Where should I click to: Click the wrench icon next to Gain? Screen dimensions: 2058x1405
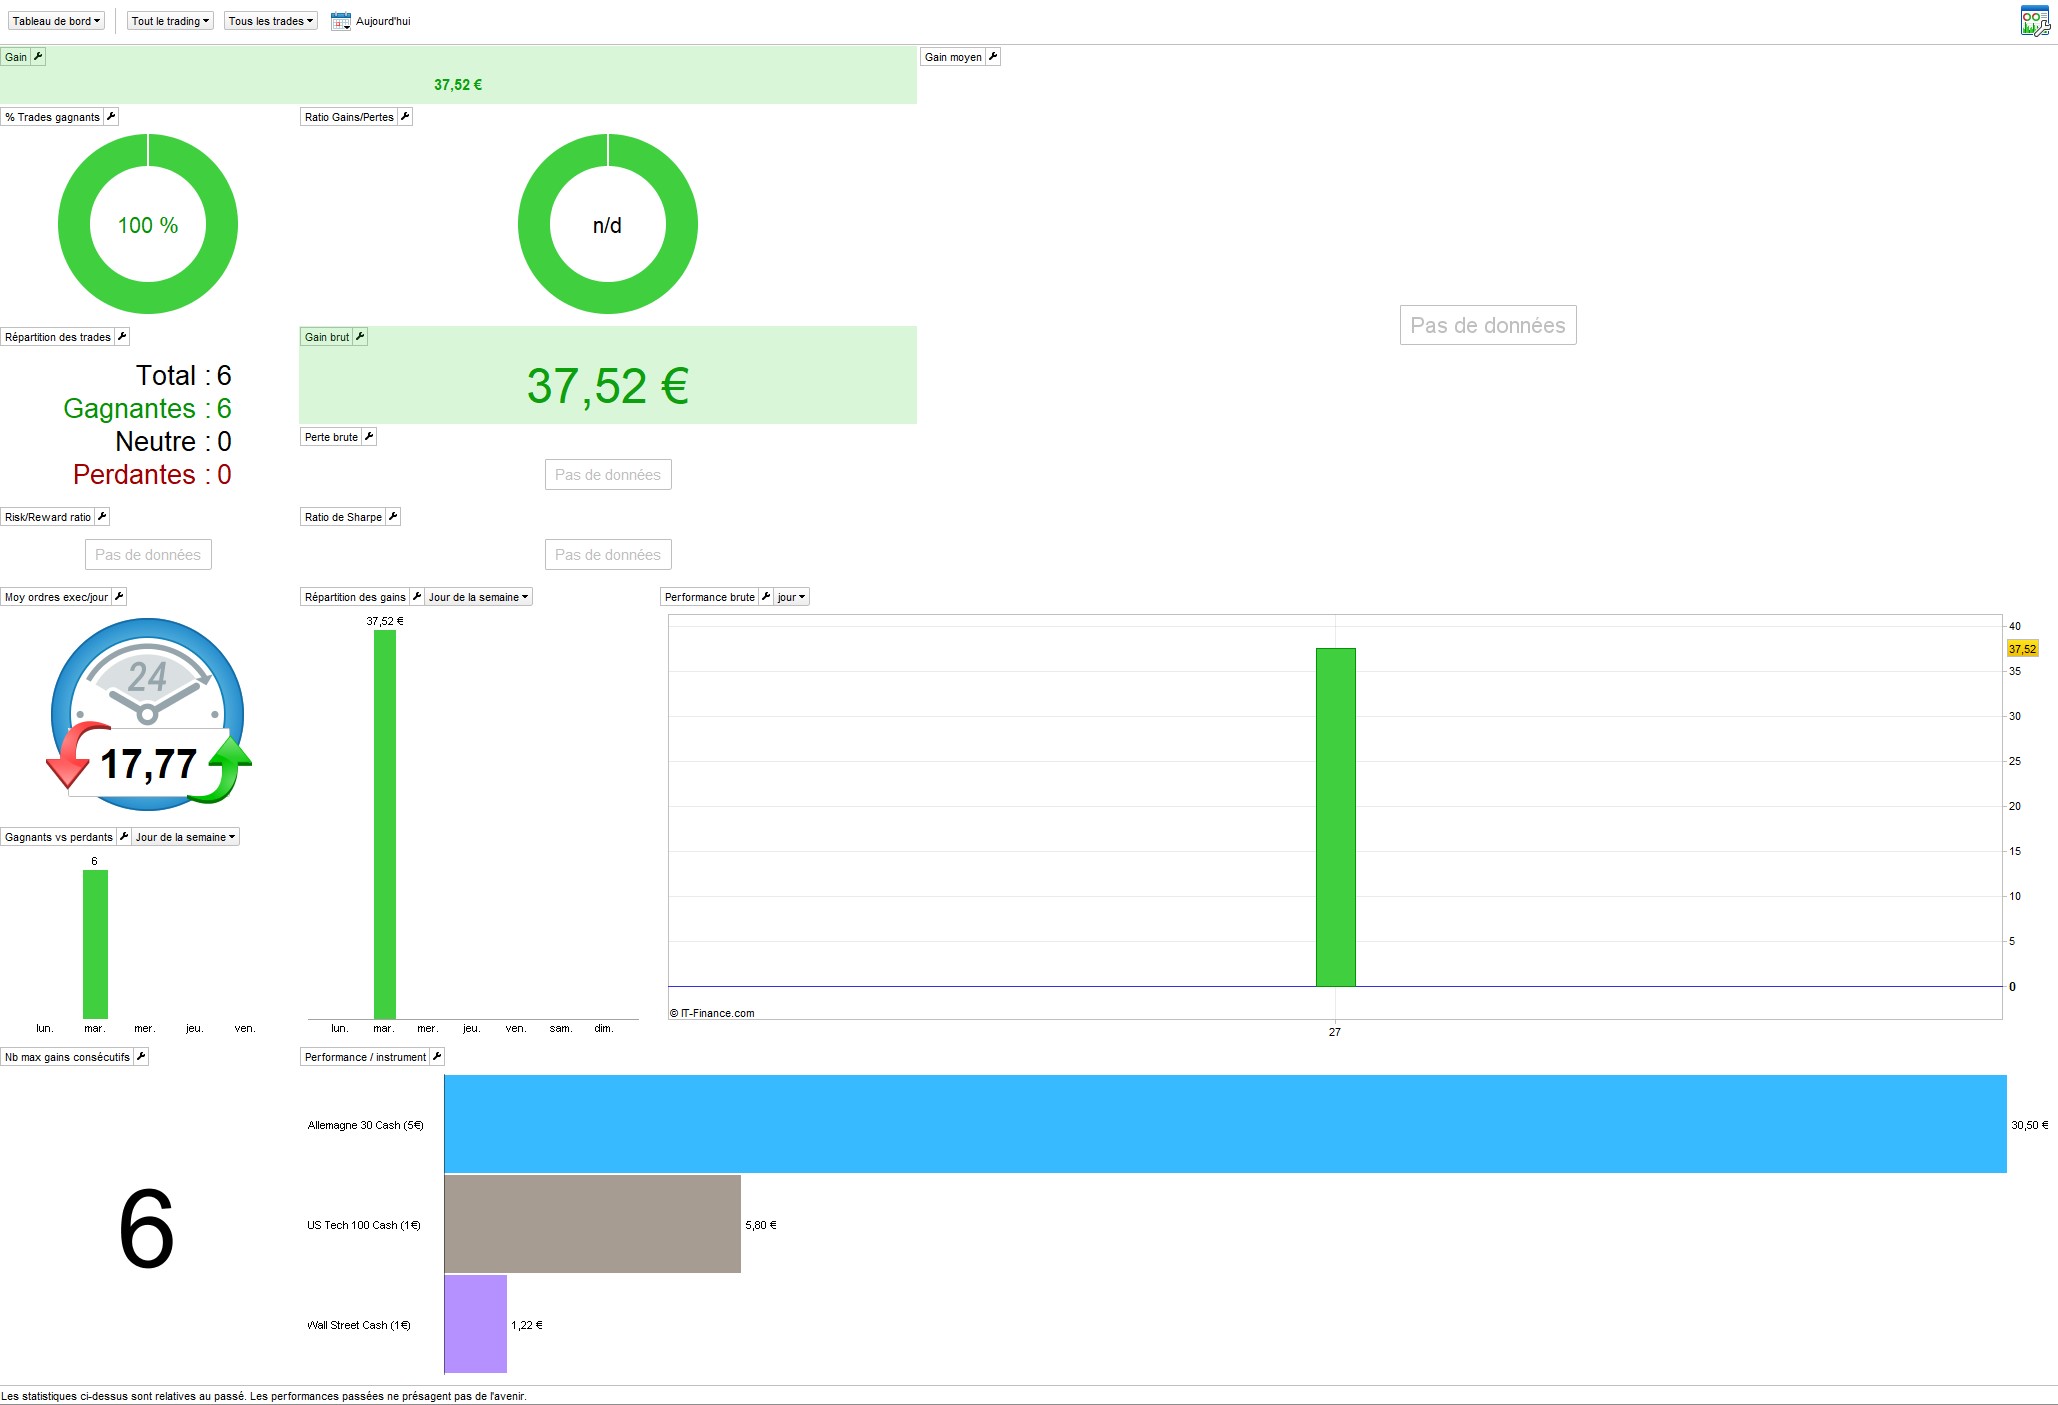[38, 57]
